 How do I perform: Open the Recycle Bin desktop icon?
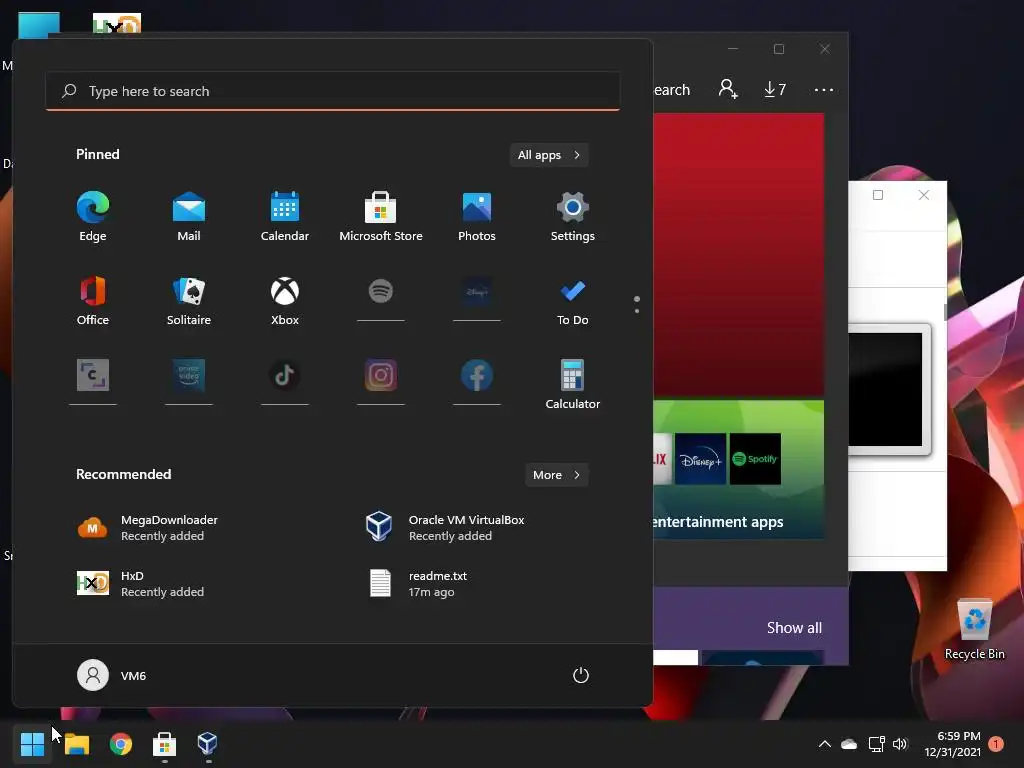(974, 630)
